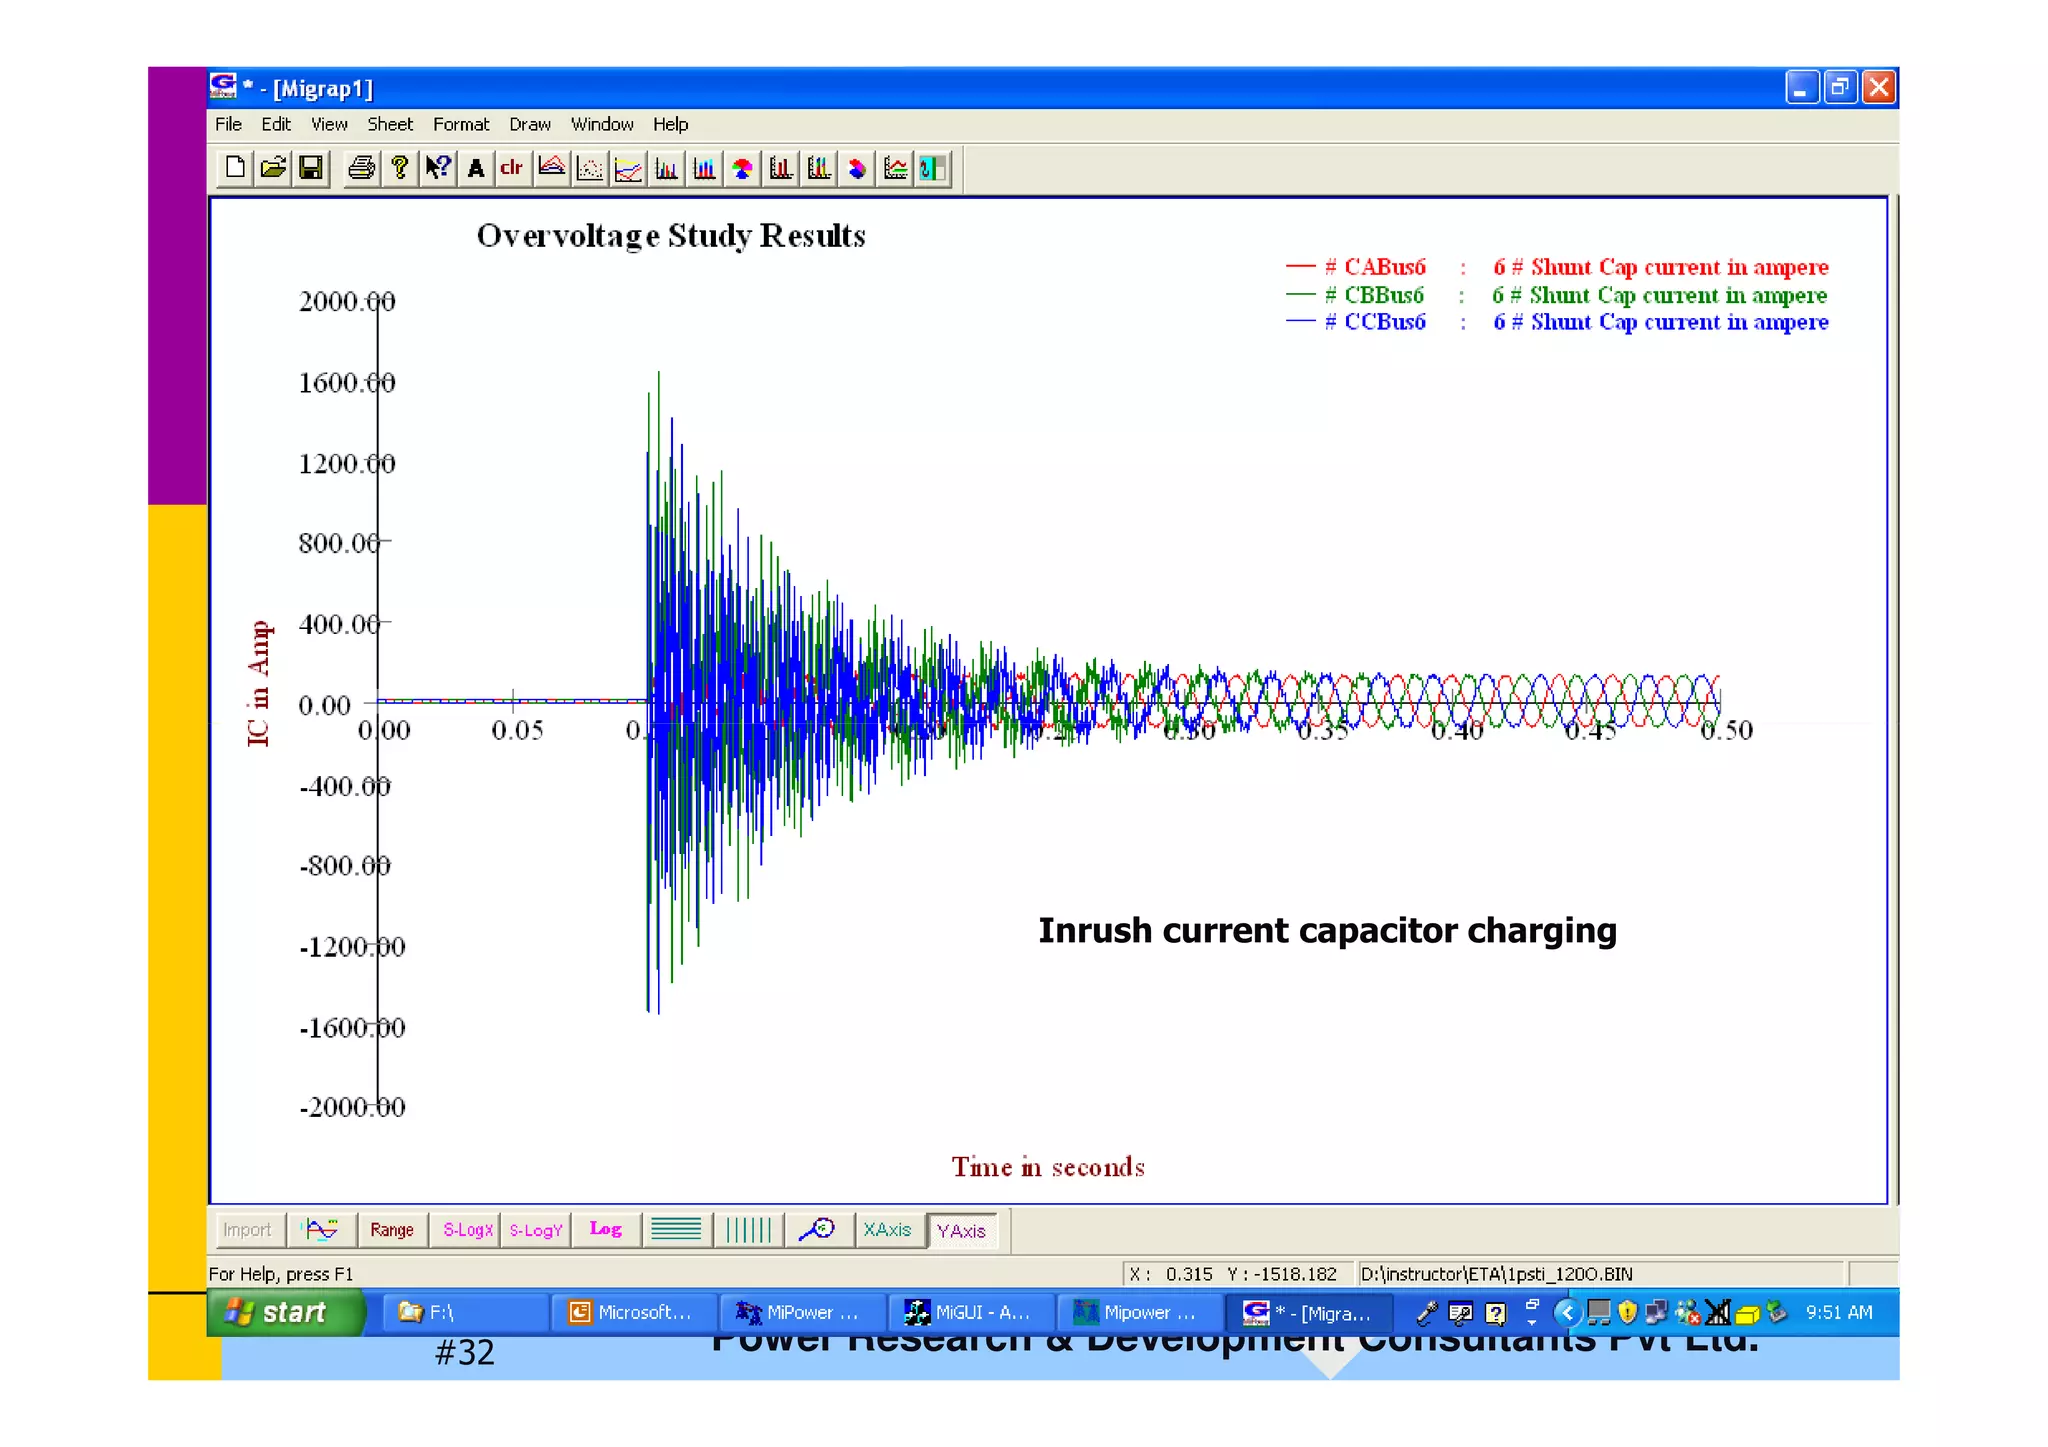Image resolution: width=2048 pixels, height=1447 pixels.
Task: Choose the multi-line chart icon
Action: 628,167
